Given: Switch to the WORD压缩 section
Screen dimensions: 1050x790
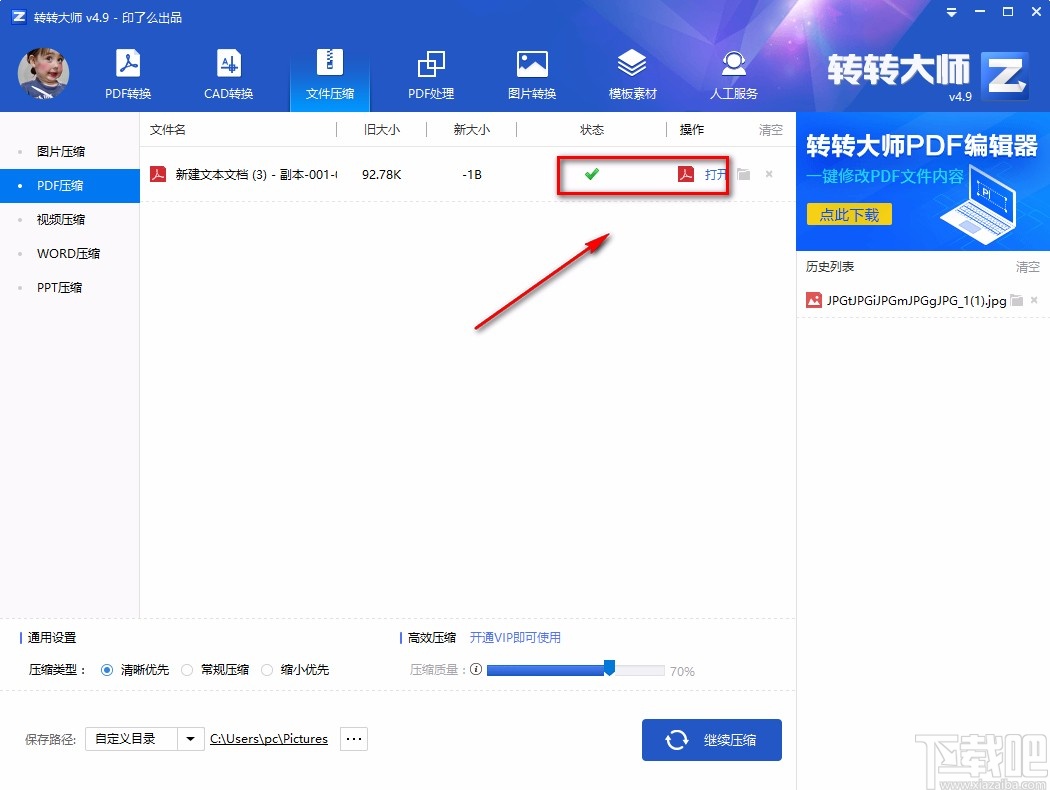Looking at the screenshot, I should [x=67, y=253].
